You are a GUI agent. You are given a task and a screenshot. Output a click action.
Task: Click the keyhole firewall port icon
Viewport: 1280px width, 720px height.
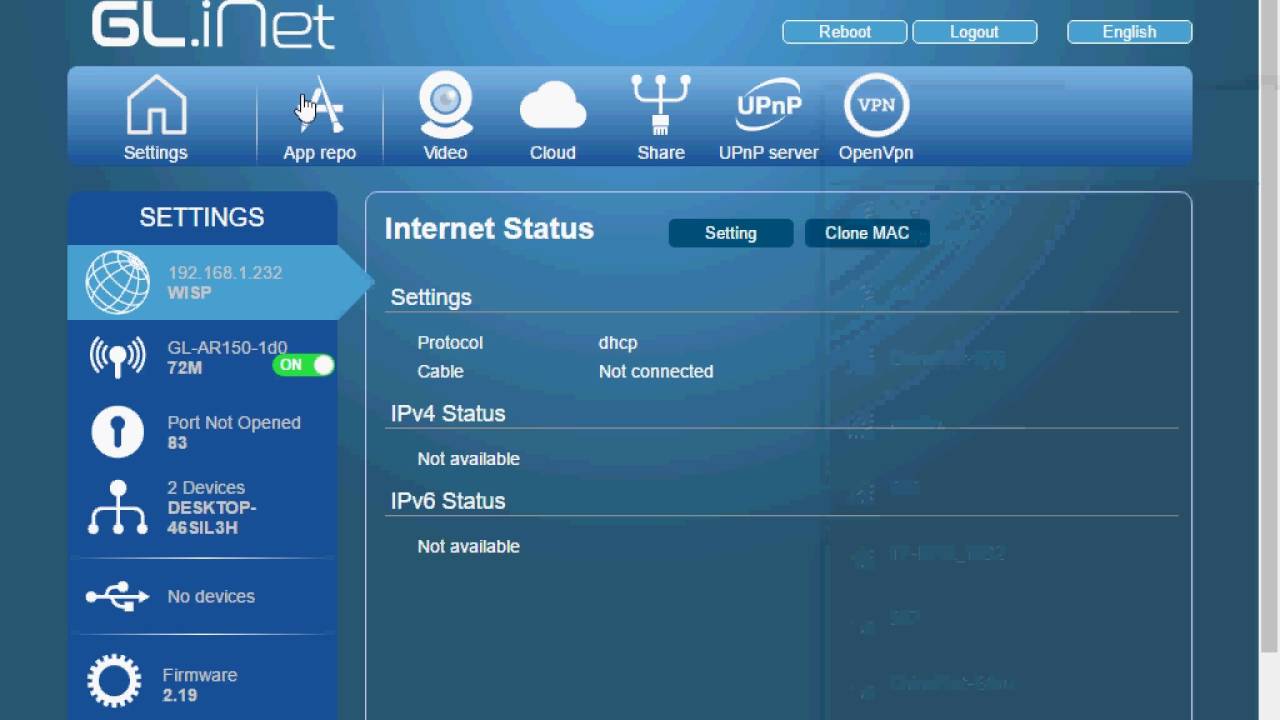click(117, 432)
